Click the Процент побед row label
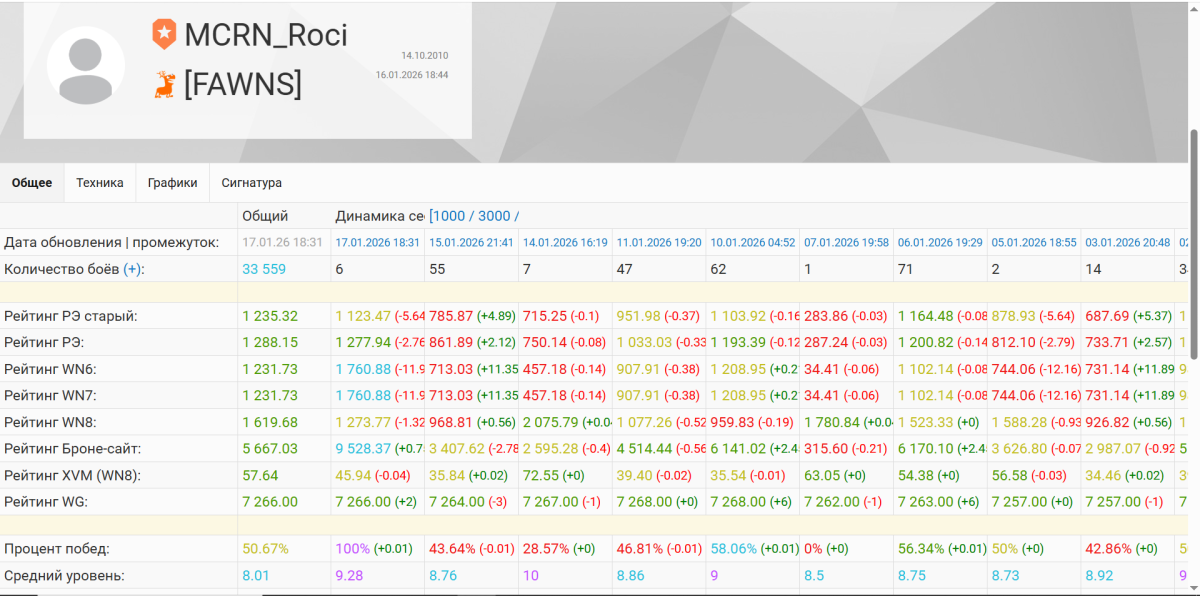The width and height of the screenshot is (1200, 596). (57, 549)
